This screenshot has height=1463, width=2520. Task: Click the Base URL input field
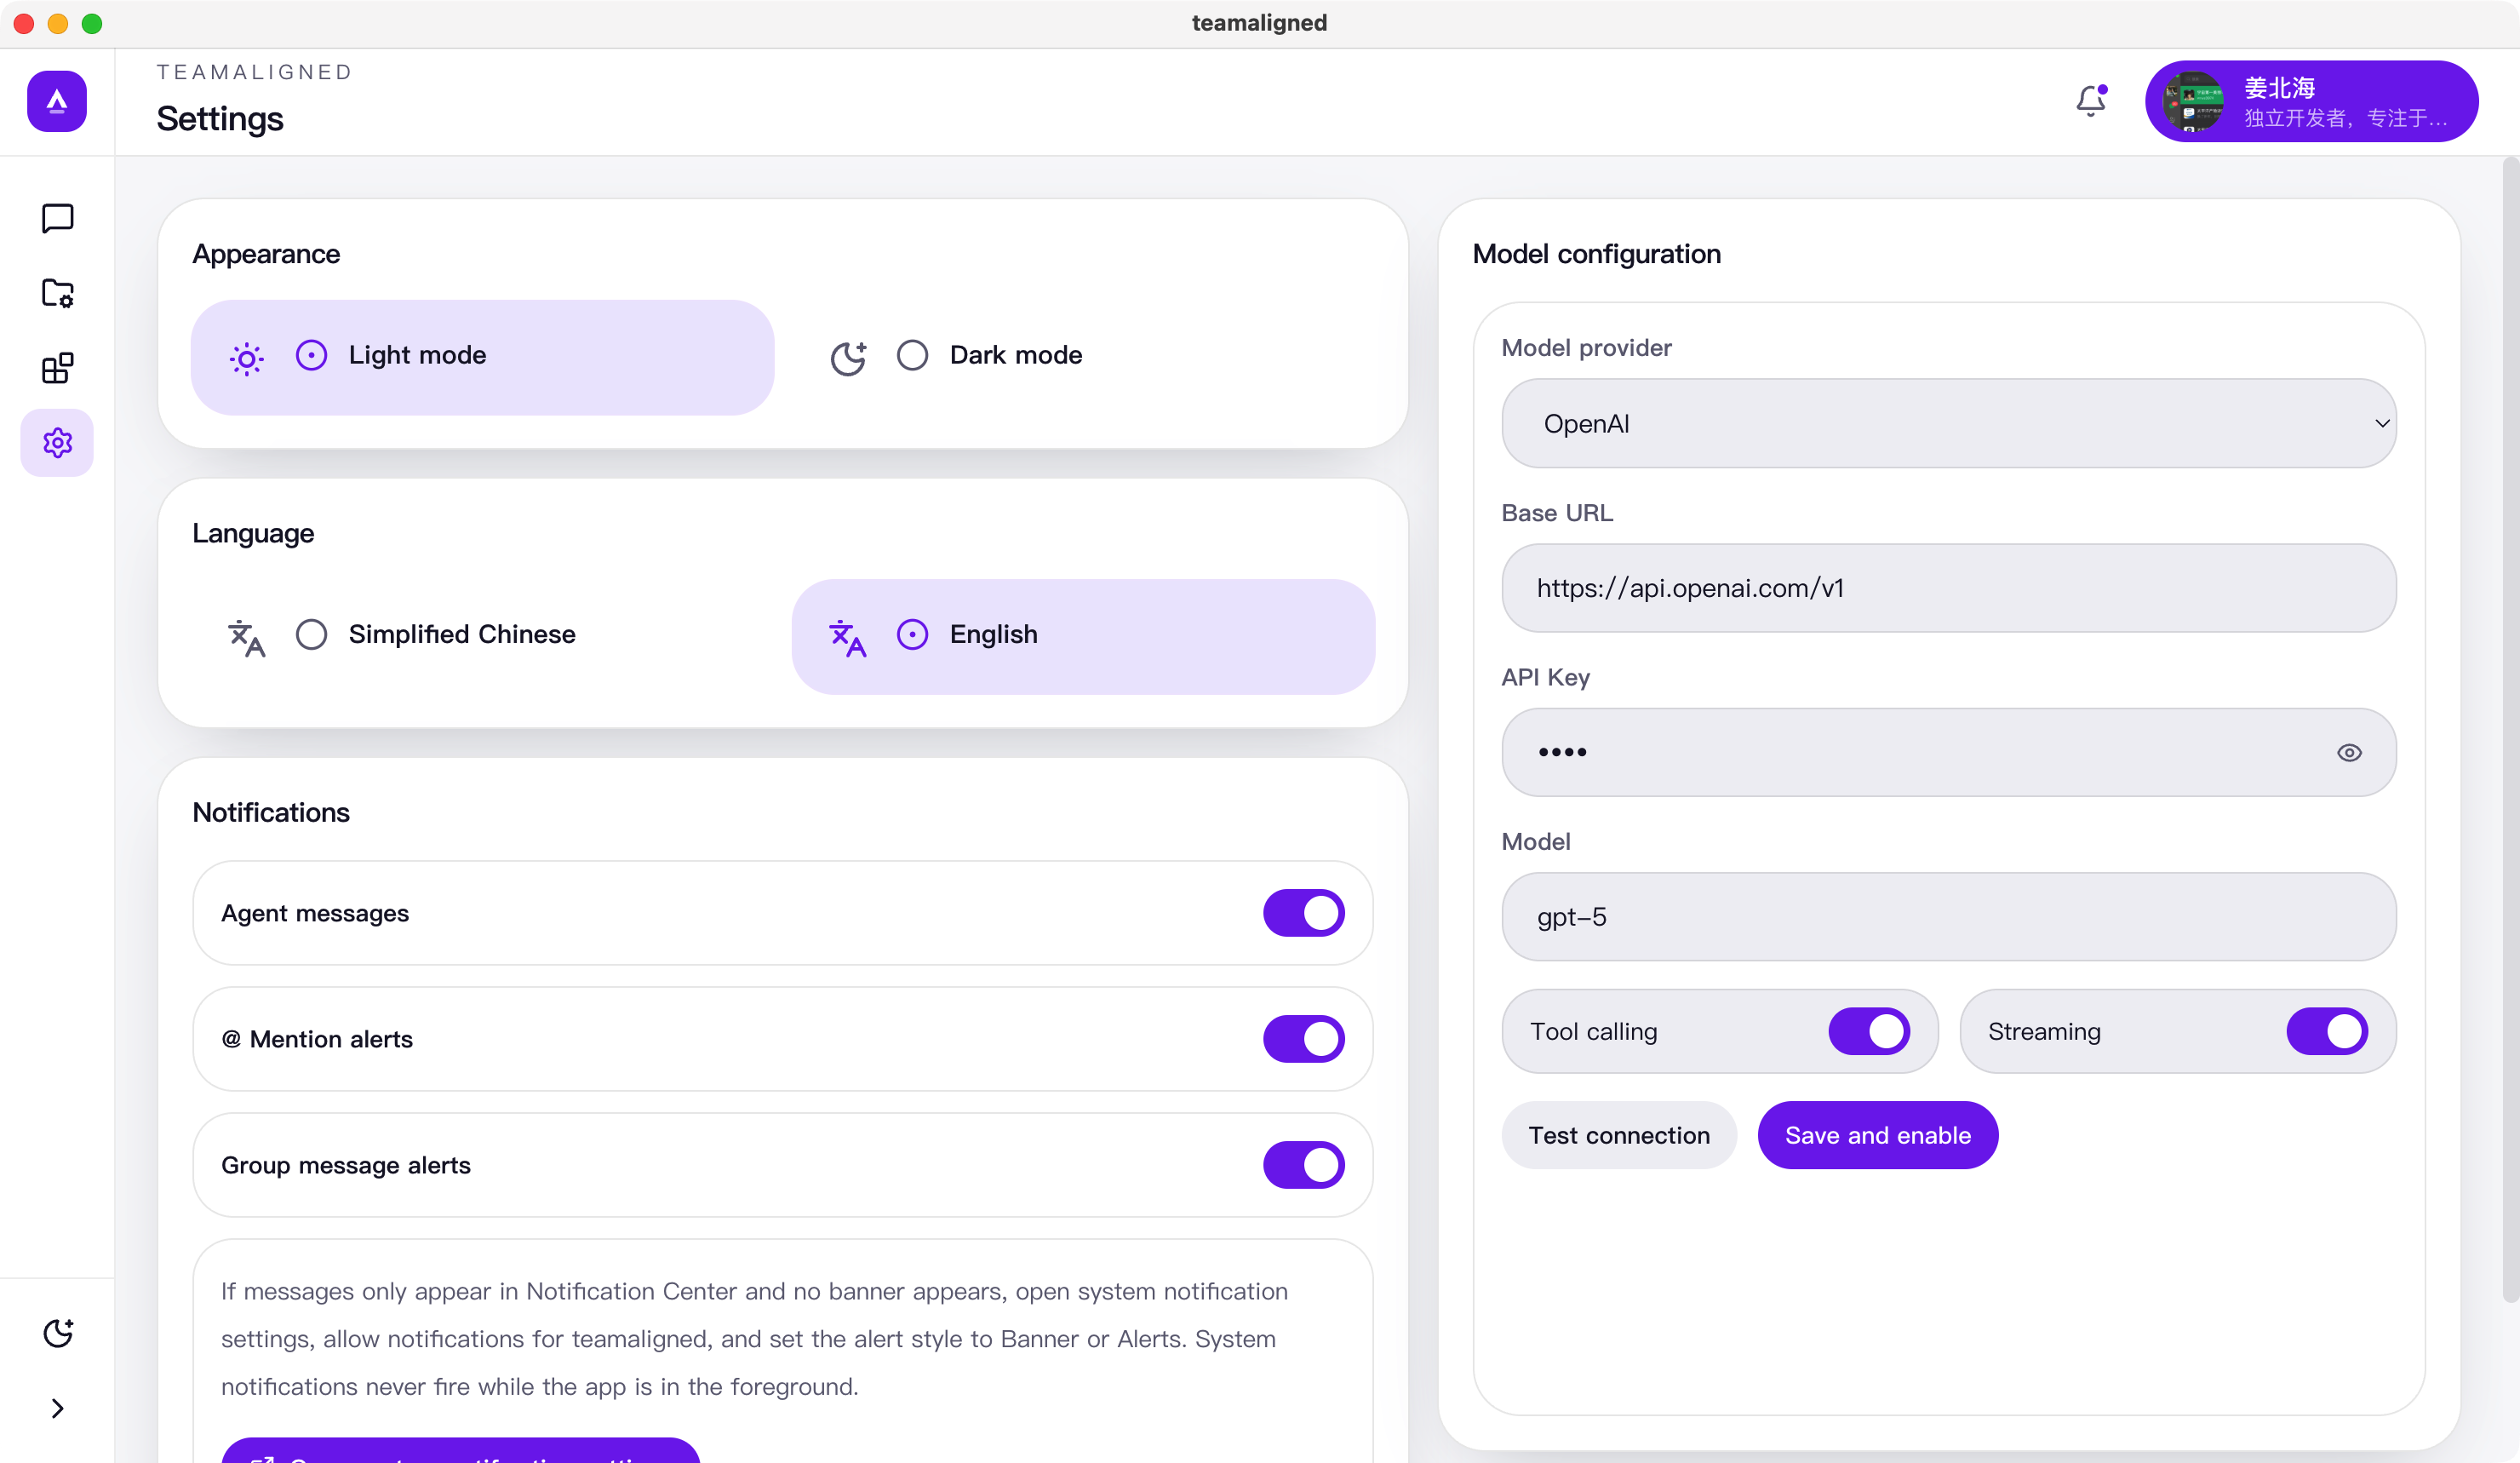(x=1949, y=588)
